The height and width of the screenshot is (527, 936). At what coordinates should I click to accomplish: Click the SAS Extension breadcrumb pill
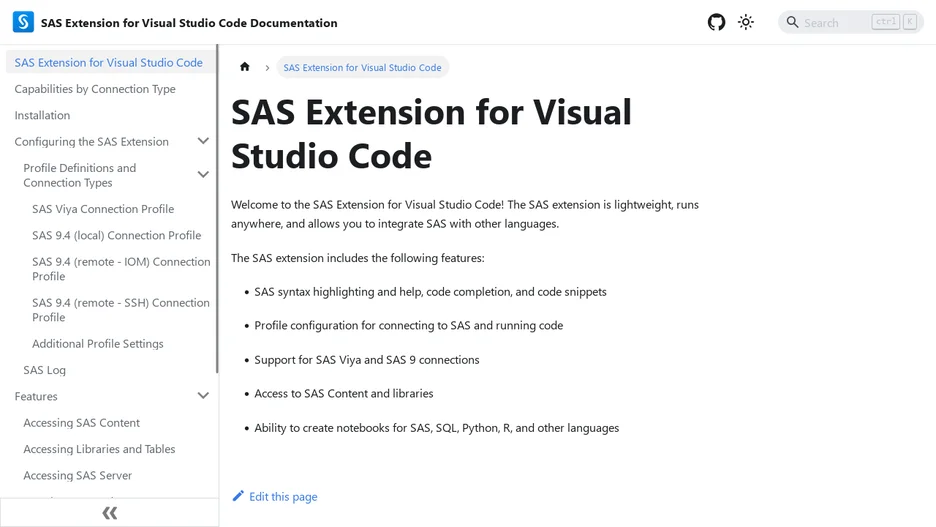362,67
